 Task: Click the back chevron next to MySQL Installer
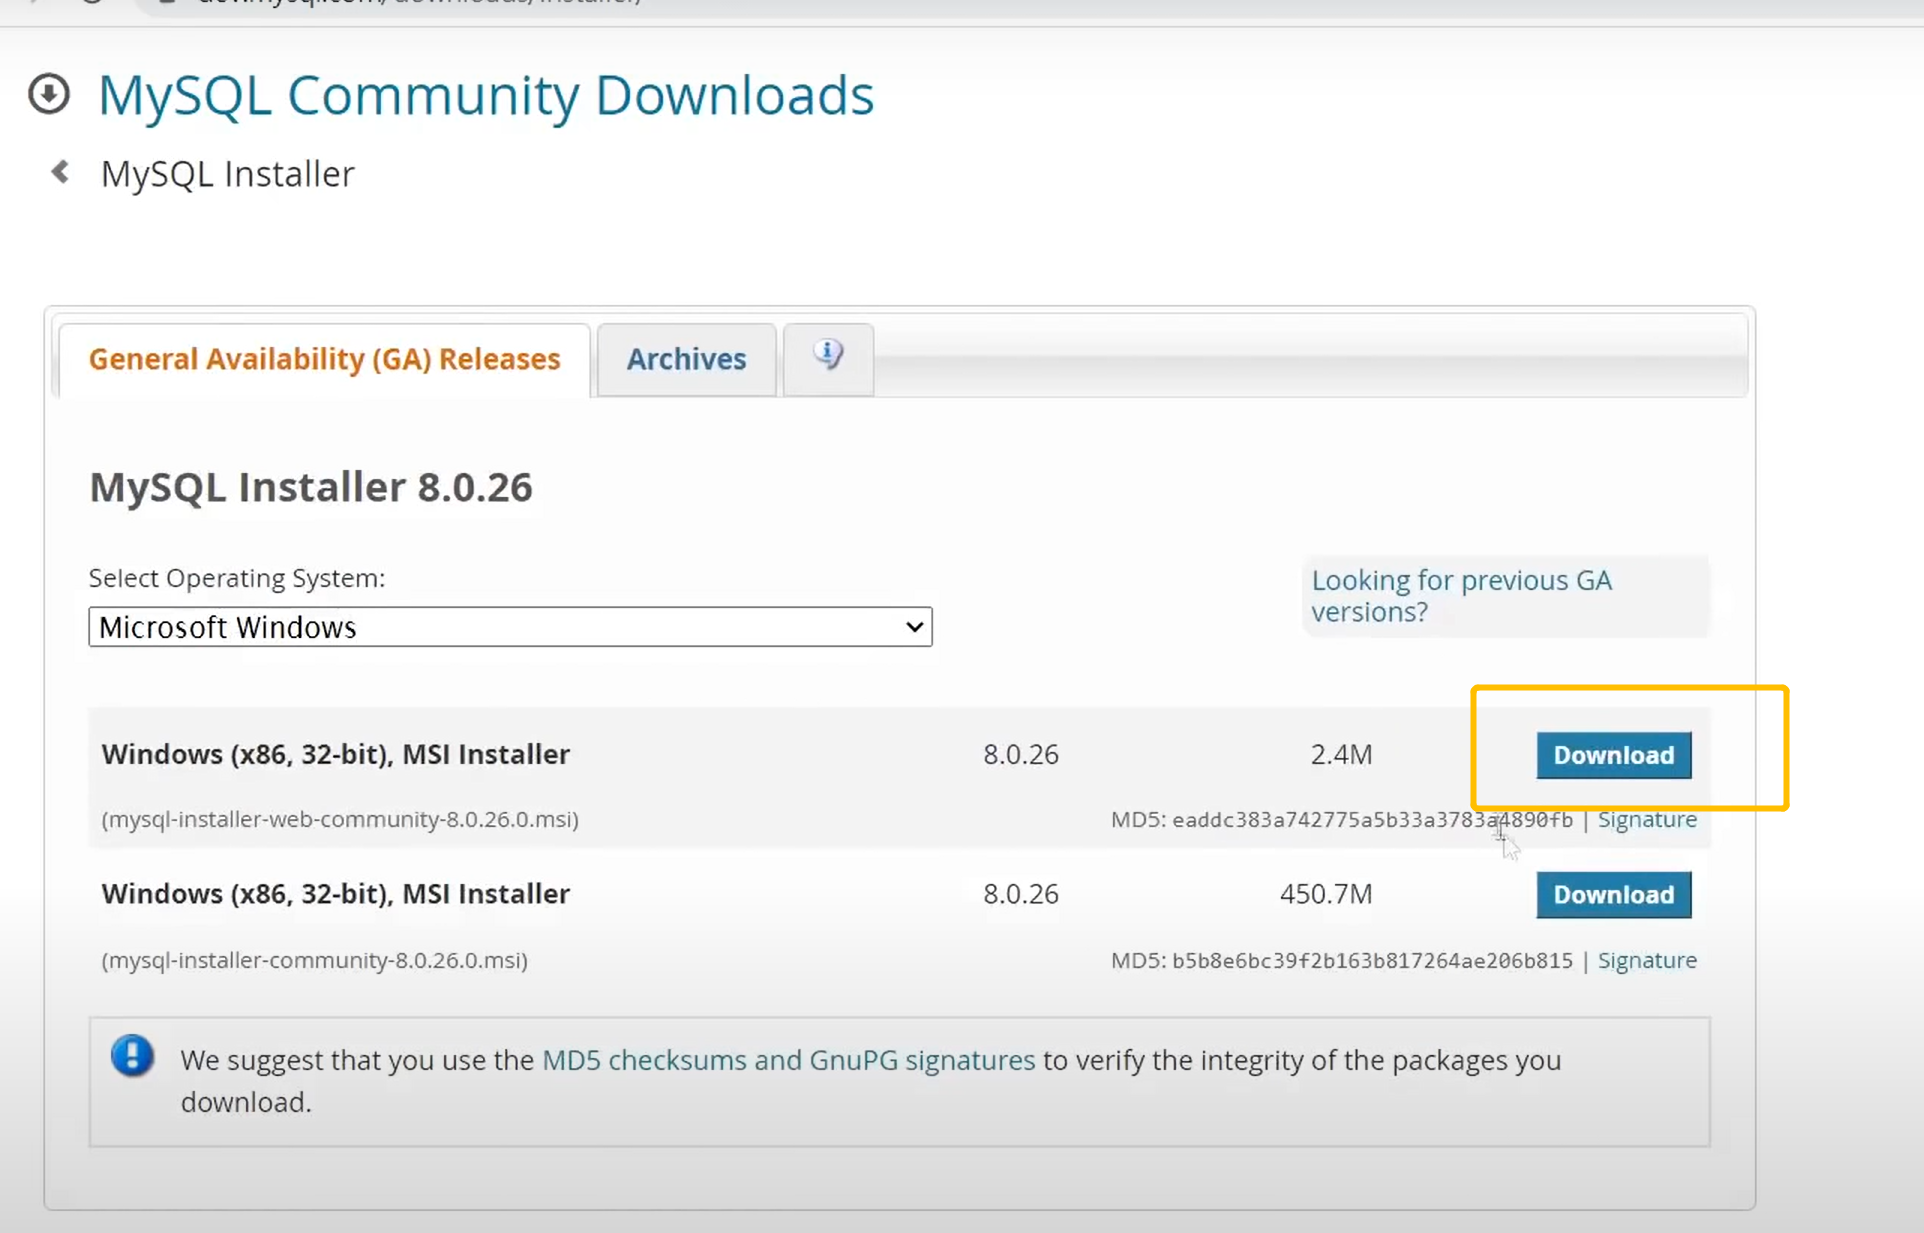pyautogui.click(x=60, y=172)
